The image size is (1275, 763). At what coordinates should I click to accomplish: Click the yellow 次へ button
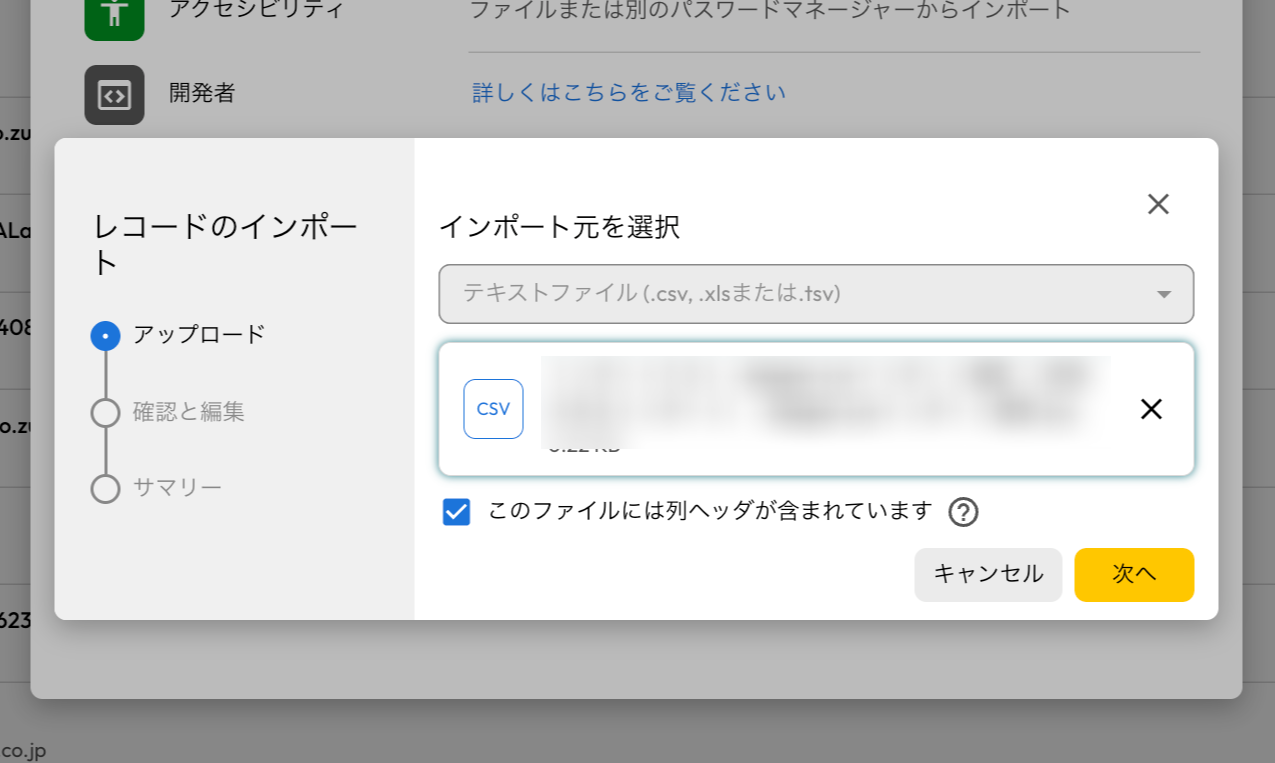(1133, 575)
